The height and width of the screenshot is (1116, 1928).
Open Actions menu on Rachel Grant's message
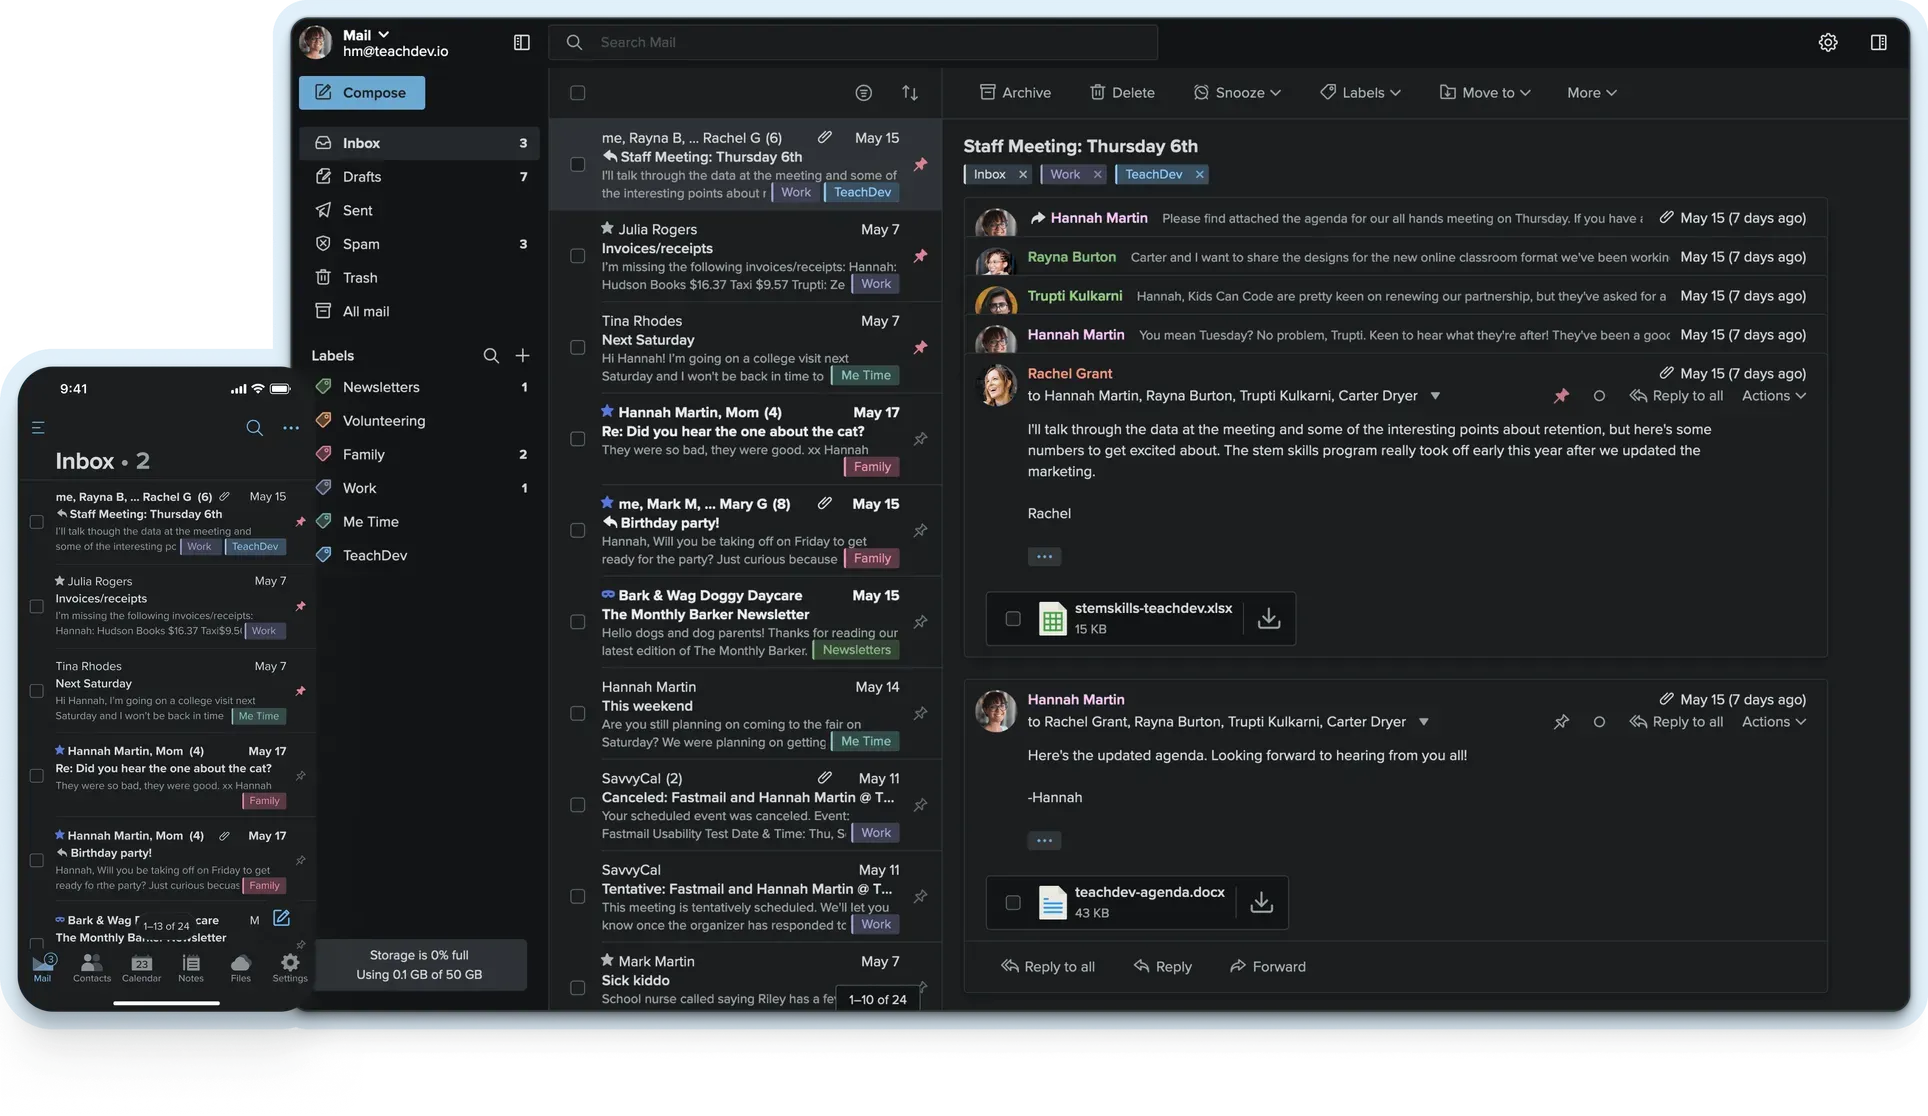(1773, 395)
